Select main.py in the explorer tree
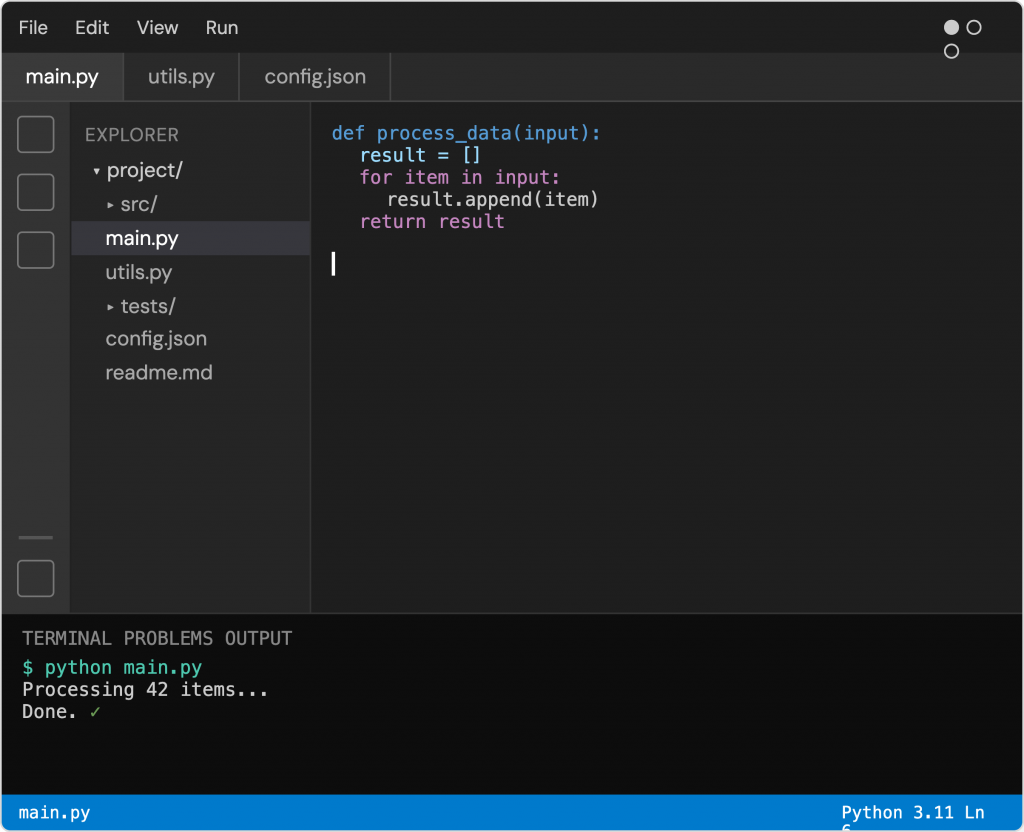Image resolution: width=1024 pixels, height=832 pixels. point(191,238)
